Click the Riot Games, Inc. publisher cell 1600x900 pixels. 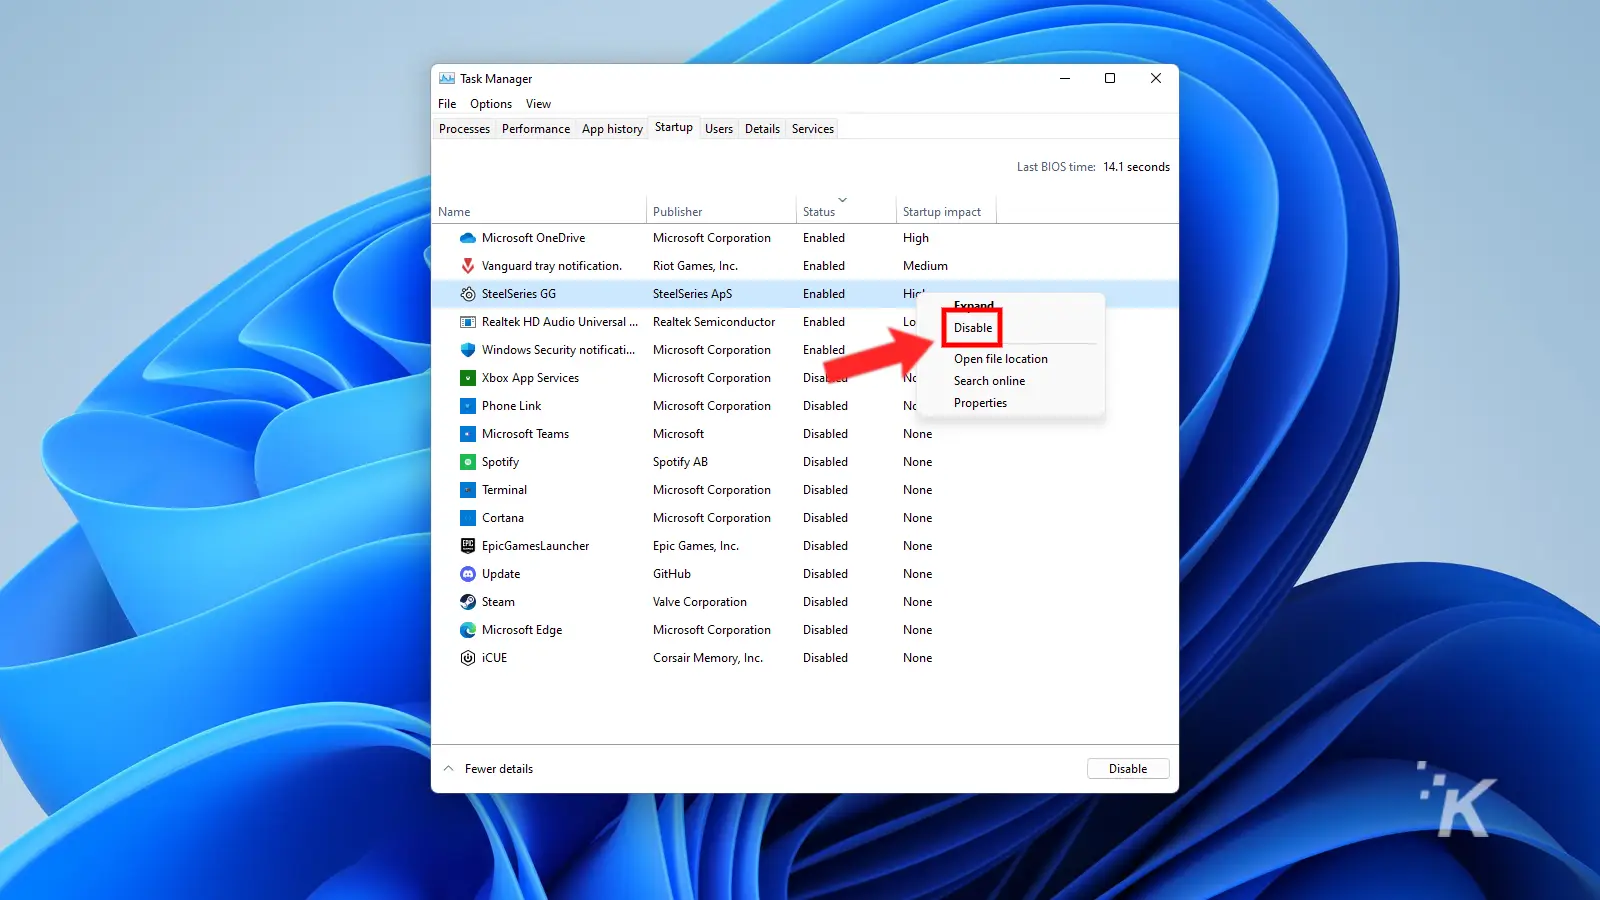(695, 266)
